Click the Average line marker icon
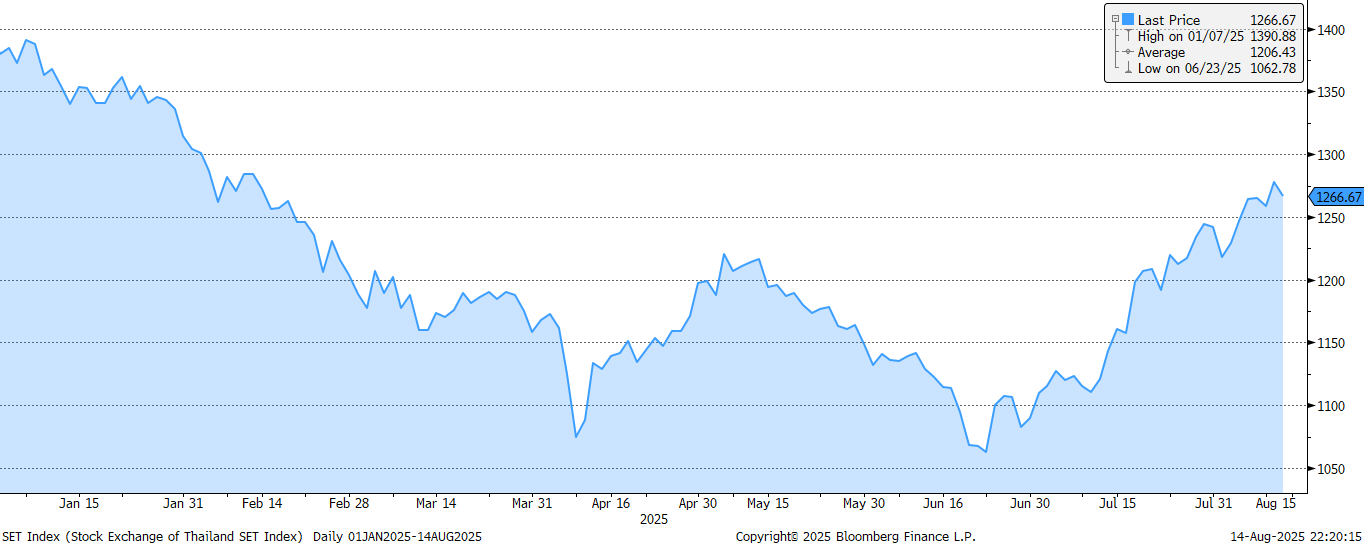Viewport: 1364px width, 545px height. [x=1128, y=52]
